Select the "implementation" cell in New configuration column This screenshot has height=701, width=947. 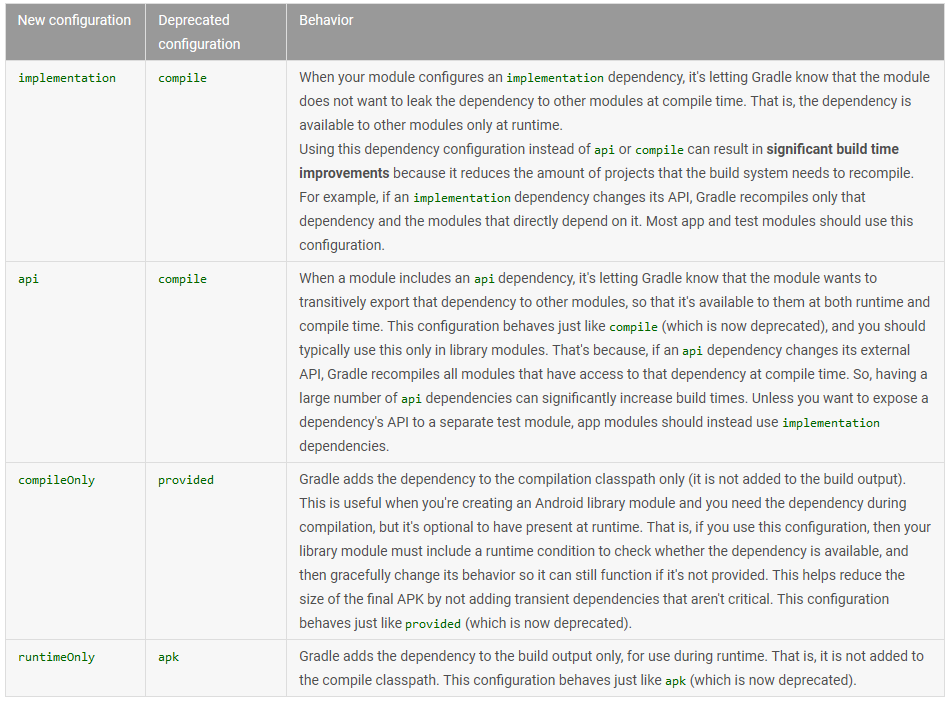tap(67, 78)
